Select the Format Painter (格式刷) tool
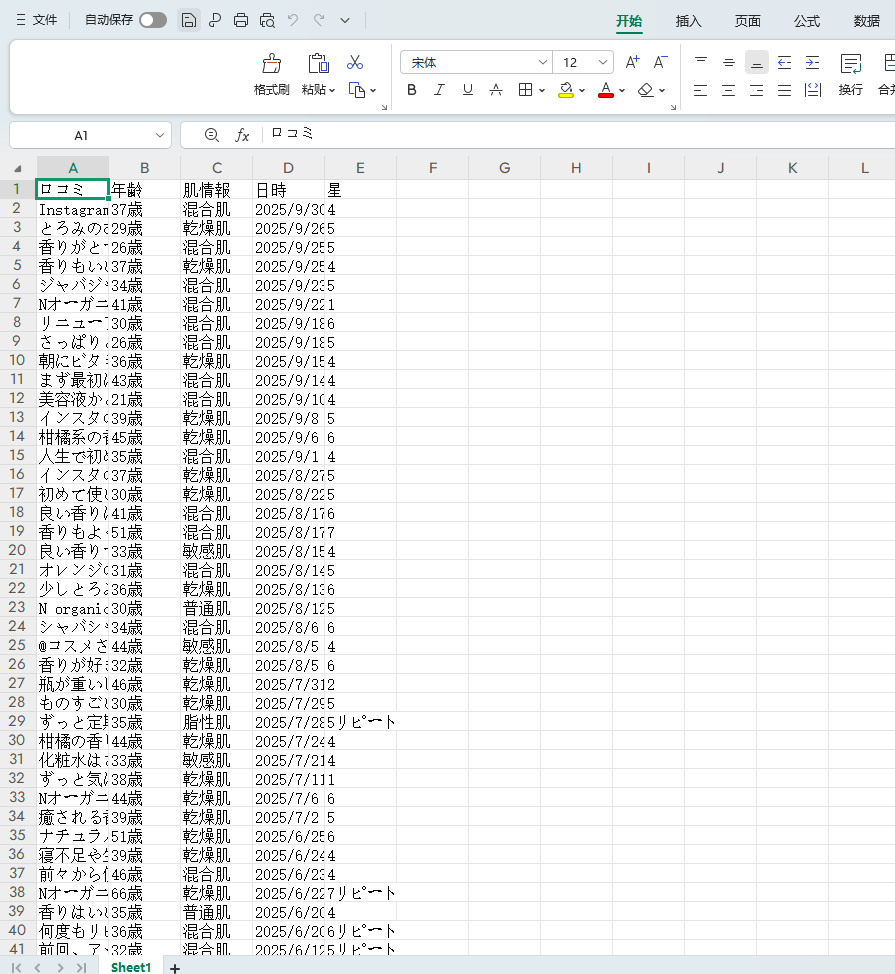Screen dimensions: 895x974 point(270,75)
